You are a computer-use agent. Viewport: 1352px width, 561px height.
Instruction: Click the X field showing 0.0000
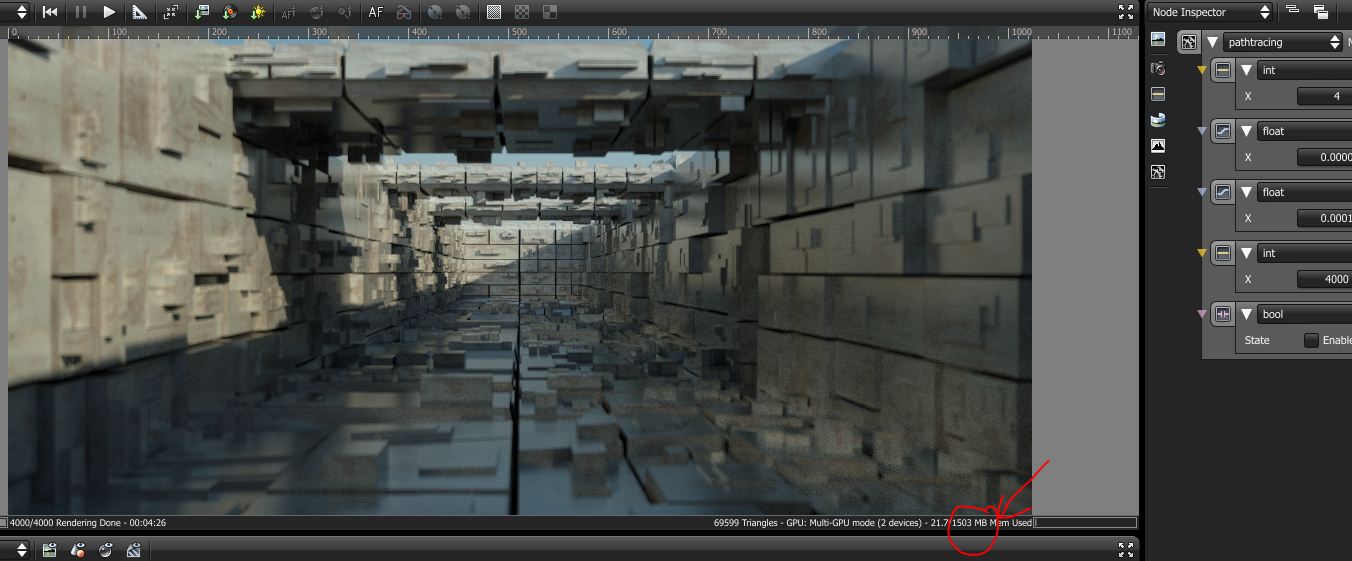[x=1324, y=157]
